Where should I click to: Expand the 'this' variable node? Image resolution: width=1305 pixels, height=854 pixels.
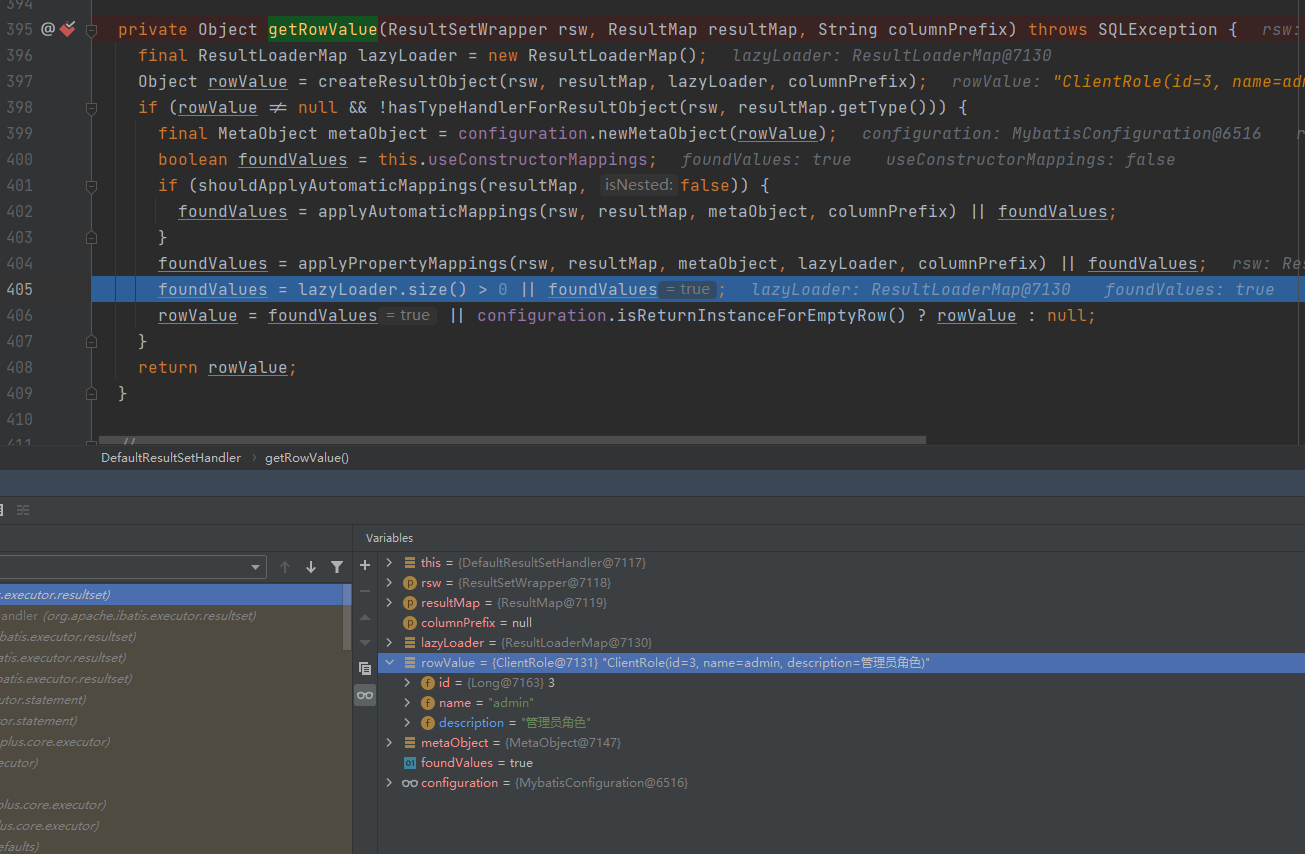pos(389,563)
